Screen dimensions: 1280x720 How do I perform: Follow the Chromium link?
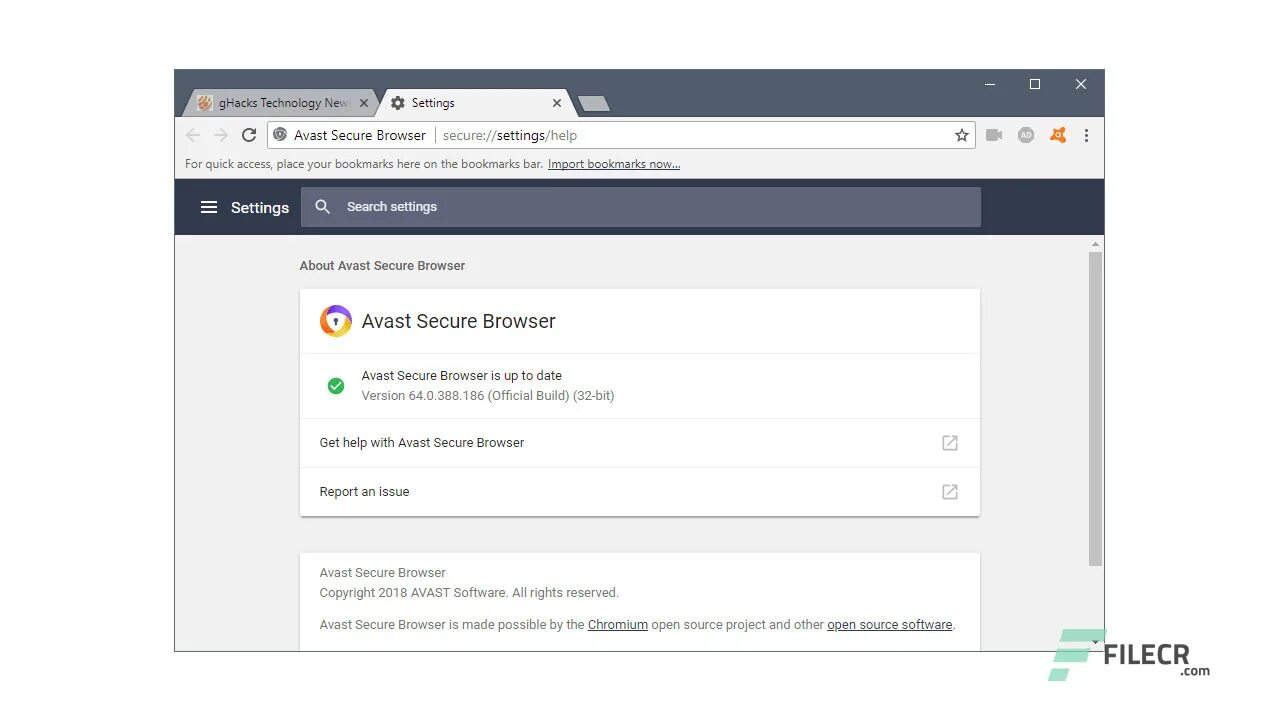618,625
